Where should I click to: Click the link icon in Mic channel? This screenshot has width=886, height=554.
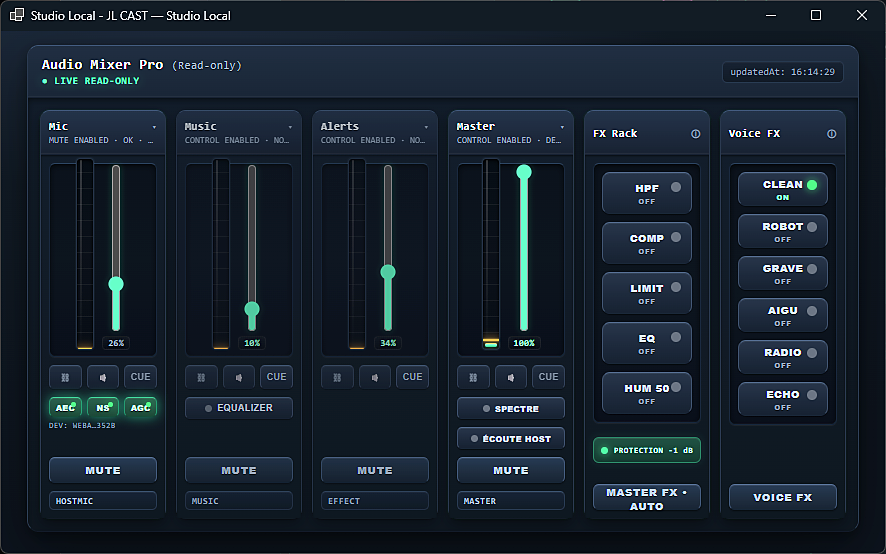coord(66,377)
